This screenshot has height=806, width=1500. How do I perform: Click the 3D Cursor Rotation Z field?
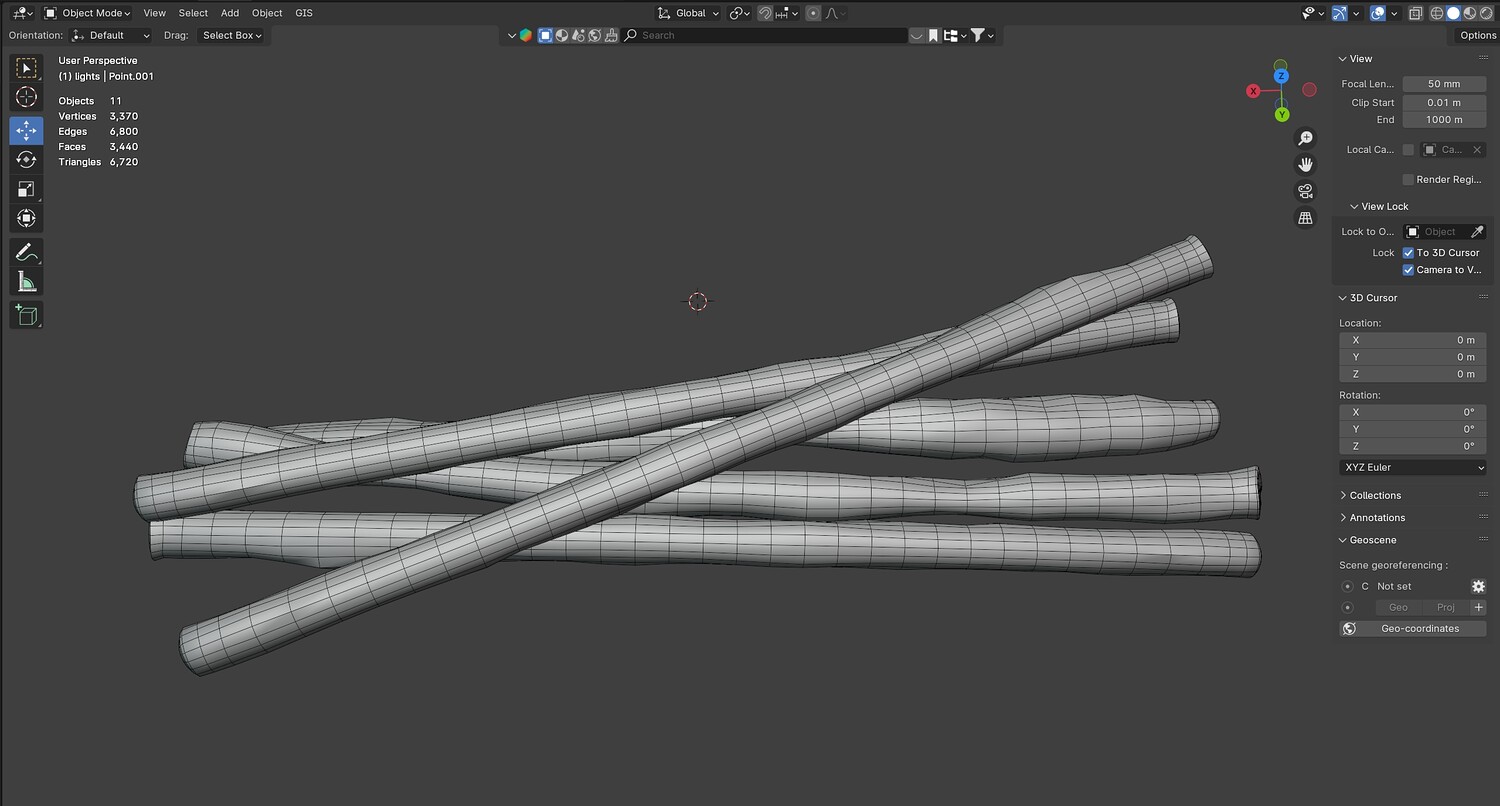click(x=1413, y=446)
